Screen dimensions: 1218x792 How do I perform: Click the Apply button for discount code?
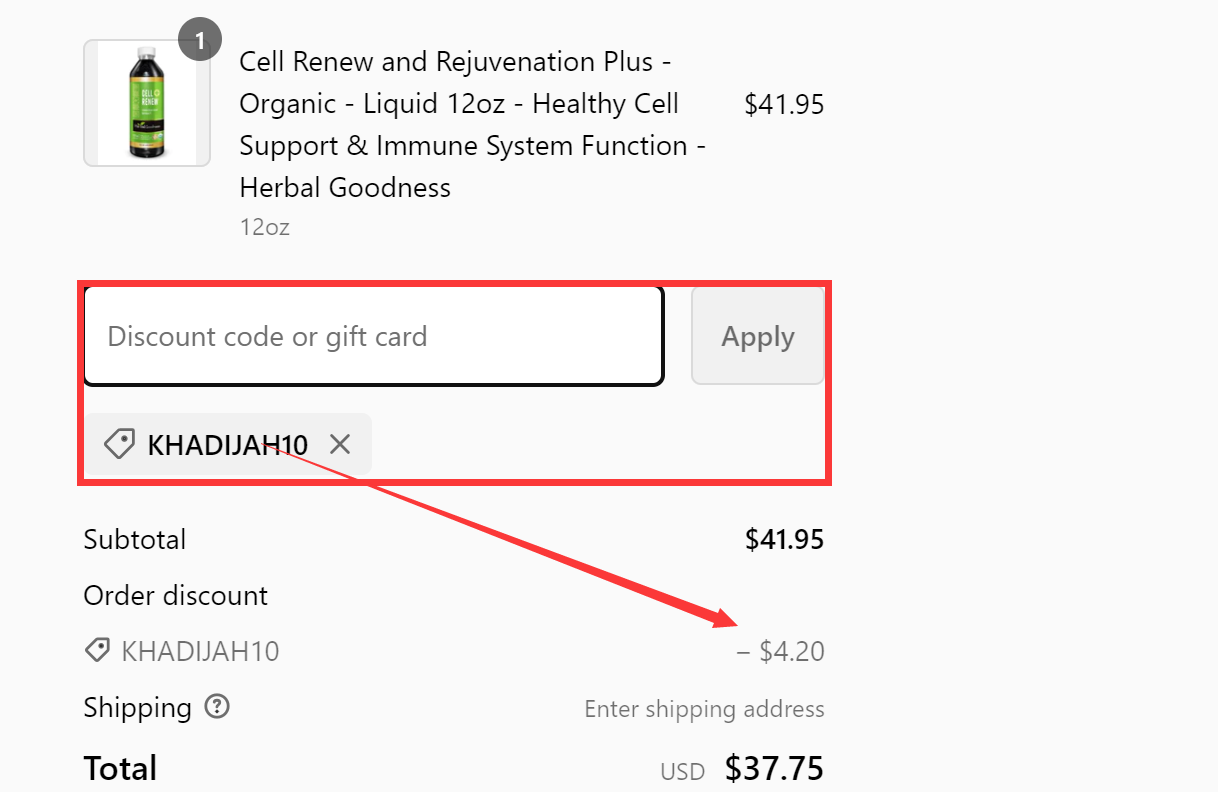click(x=757, y=336)
